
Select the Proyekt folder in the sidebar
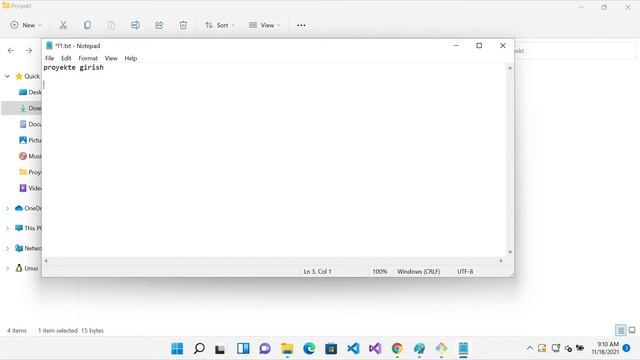tap(30, 172)
